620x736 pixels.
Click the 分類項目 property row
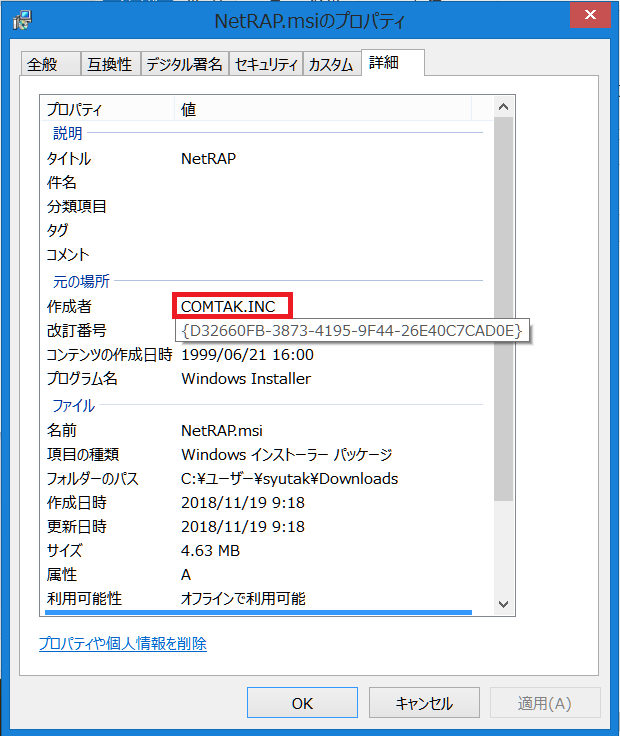pyautogui.click(x=267, y=206)
